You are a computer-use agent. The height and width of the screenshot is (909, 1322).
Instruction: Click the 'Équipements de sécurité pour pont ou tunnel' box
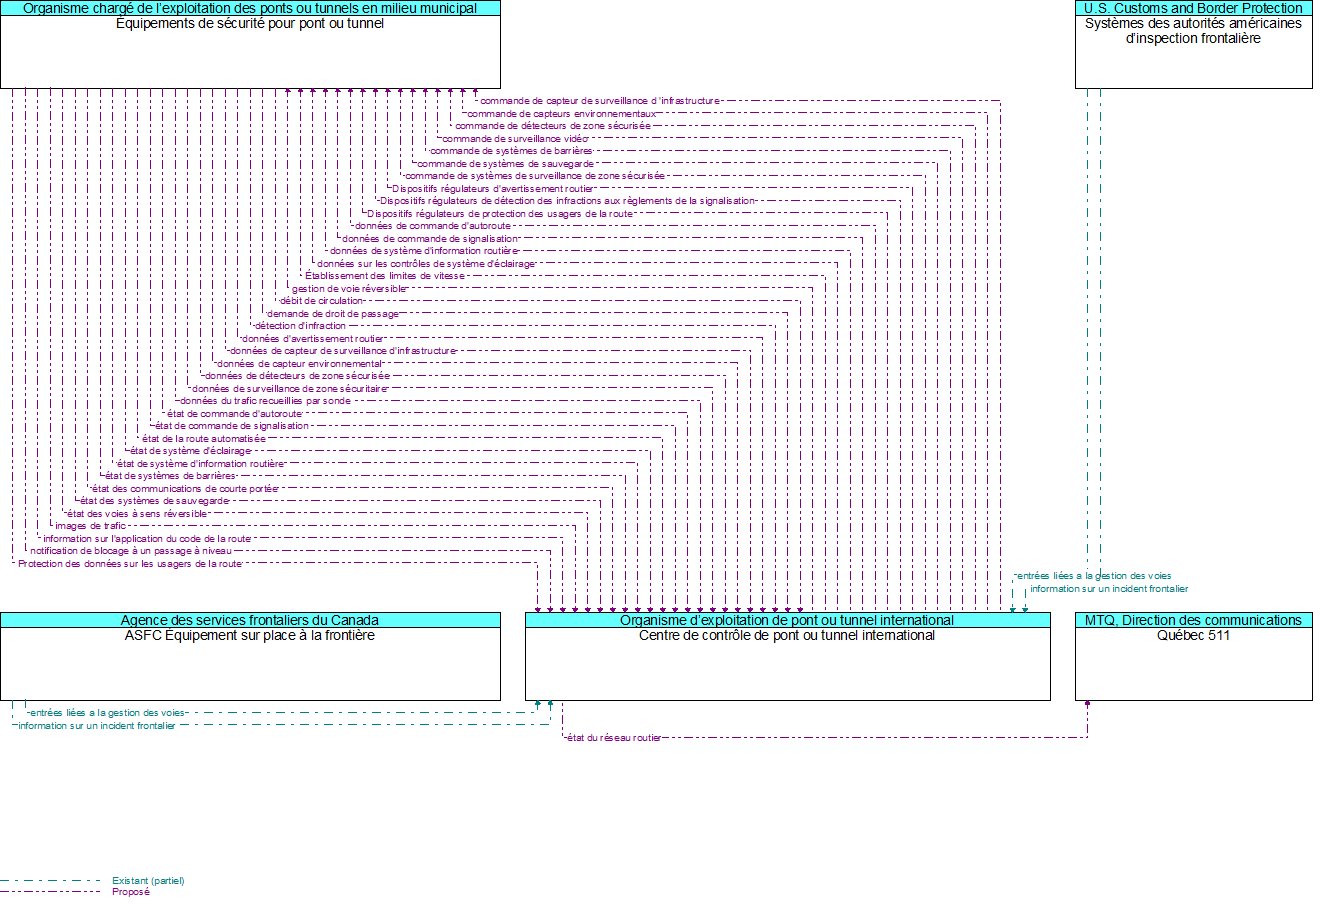click(x=250, y=52)
